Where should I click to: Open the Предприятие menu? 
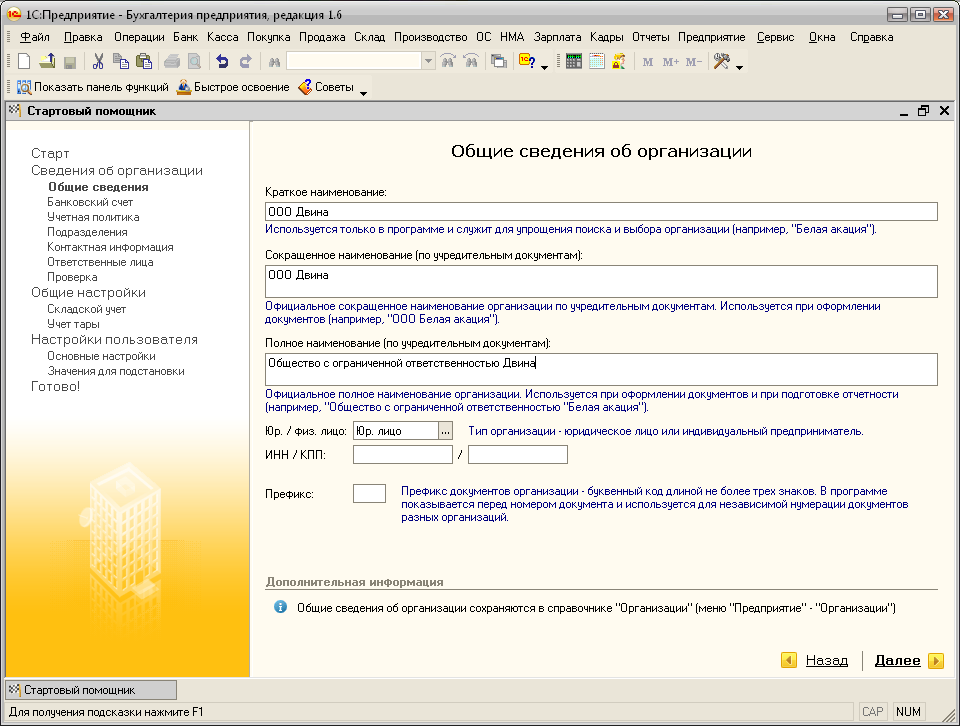click(x=711, y=37)
